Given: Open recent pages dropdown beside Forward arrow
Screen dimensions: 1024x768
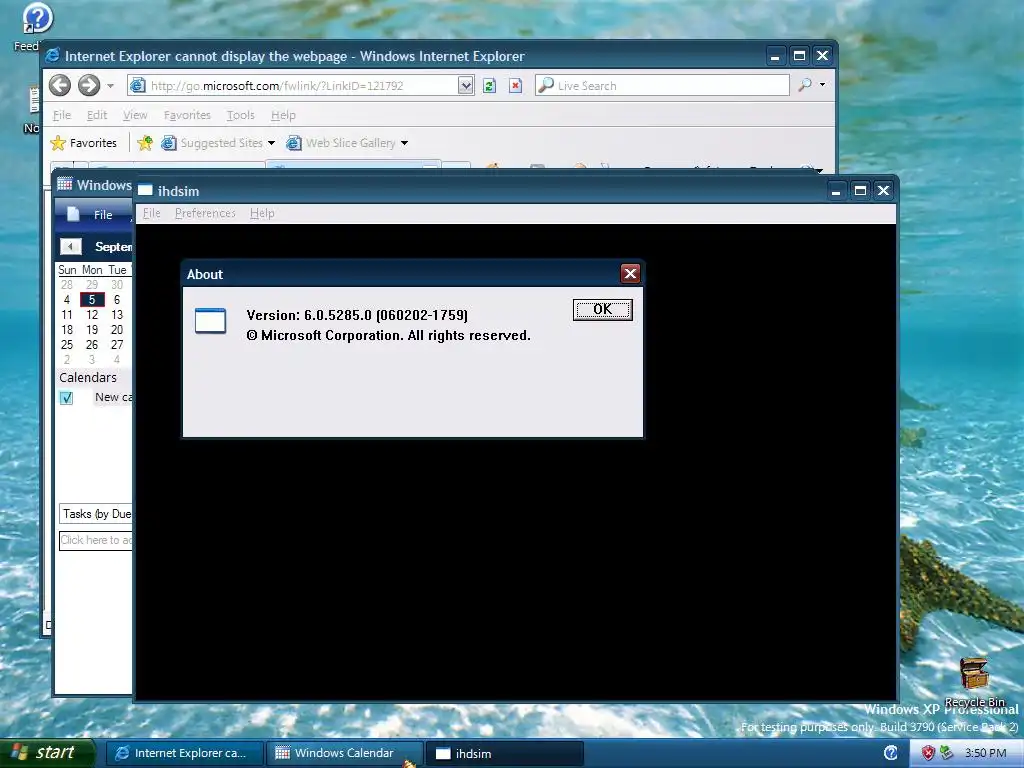Looking at the screenshot, I should point(110,86).
